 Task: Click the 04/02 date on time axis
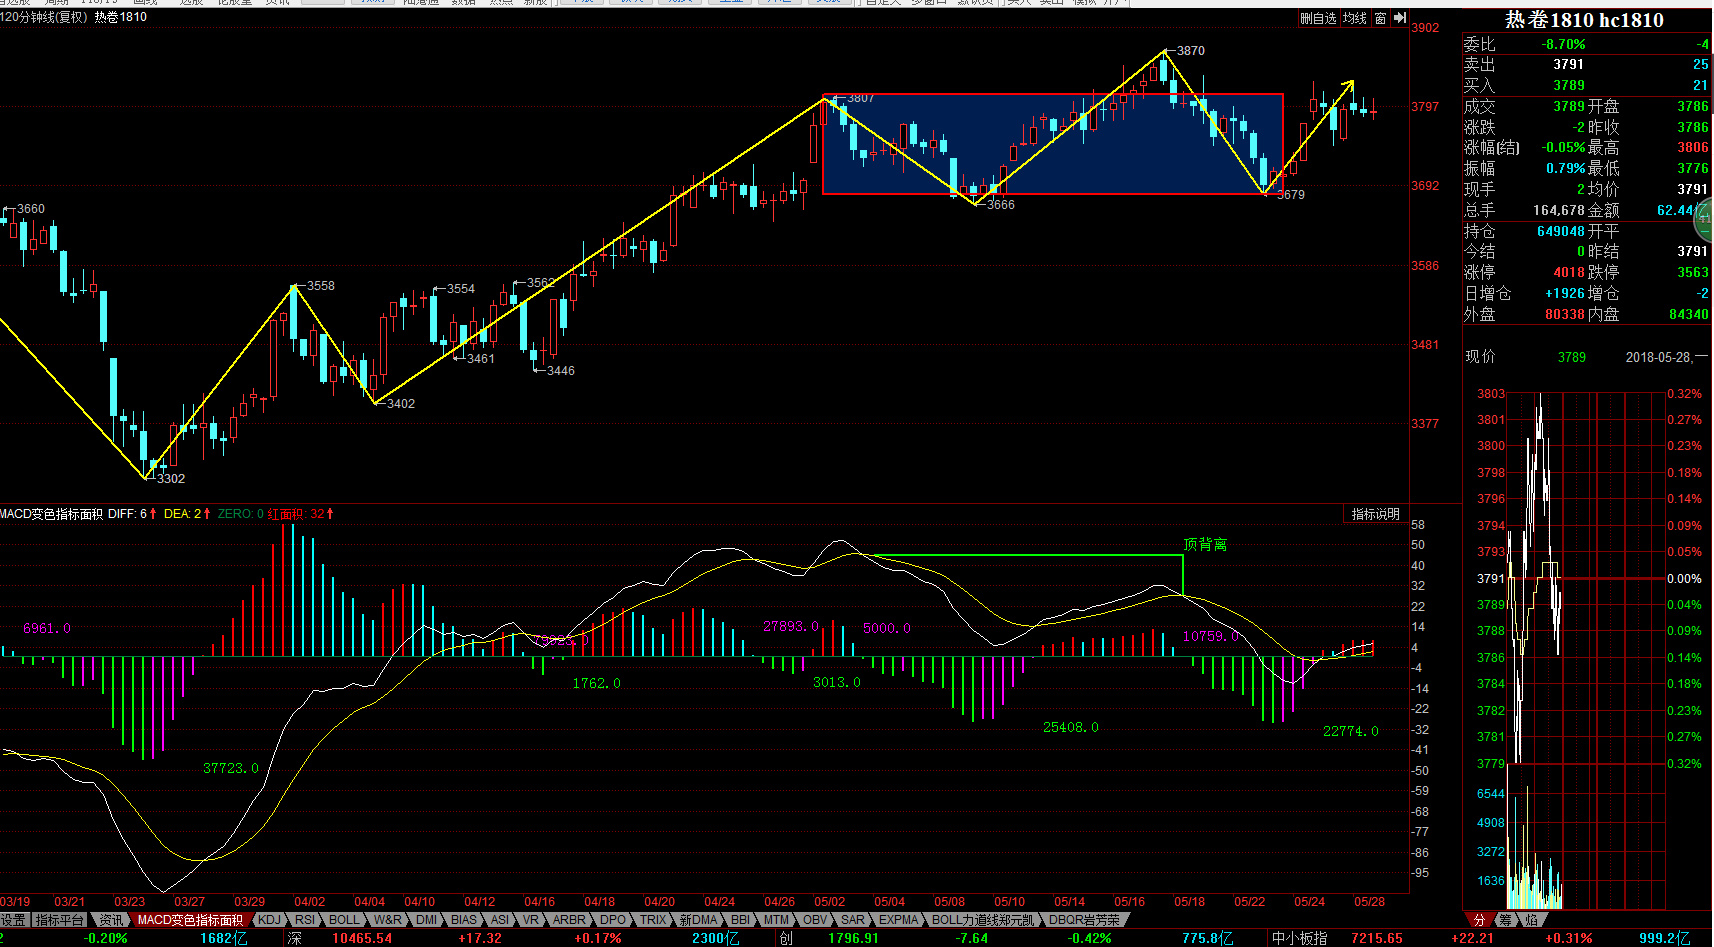(309, 901)
